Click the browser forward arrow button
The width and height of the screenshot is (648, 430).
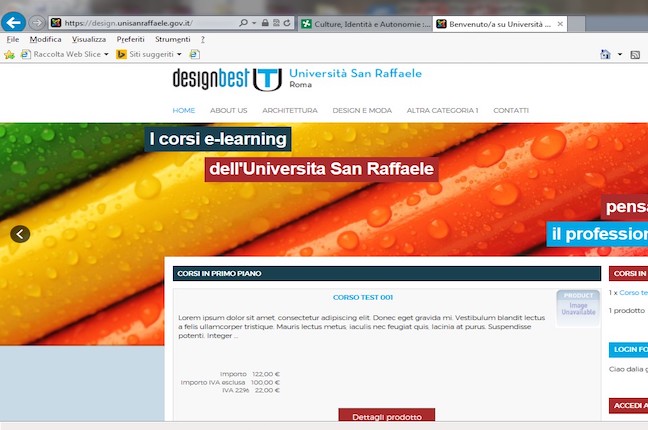pyautogui.click(x=37, y=22)
